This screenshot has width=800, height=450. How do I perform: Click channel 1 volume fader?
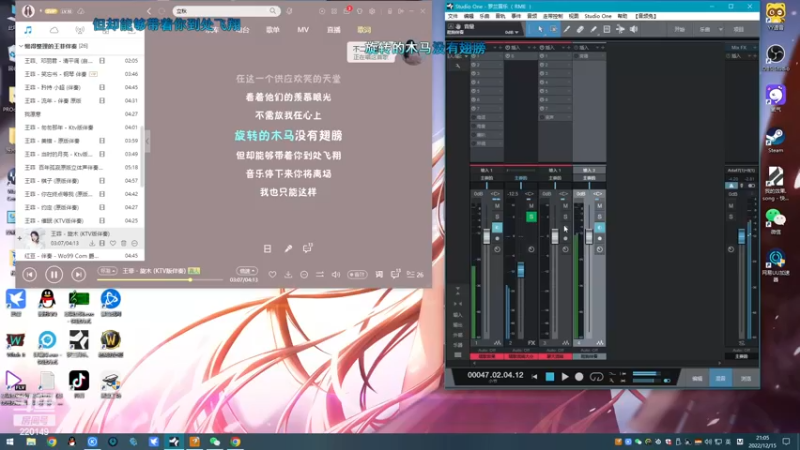(487, 236)
